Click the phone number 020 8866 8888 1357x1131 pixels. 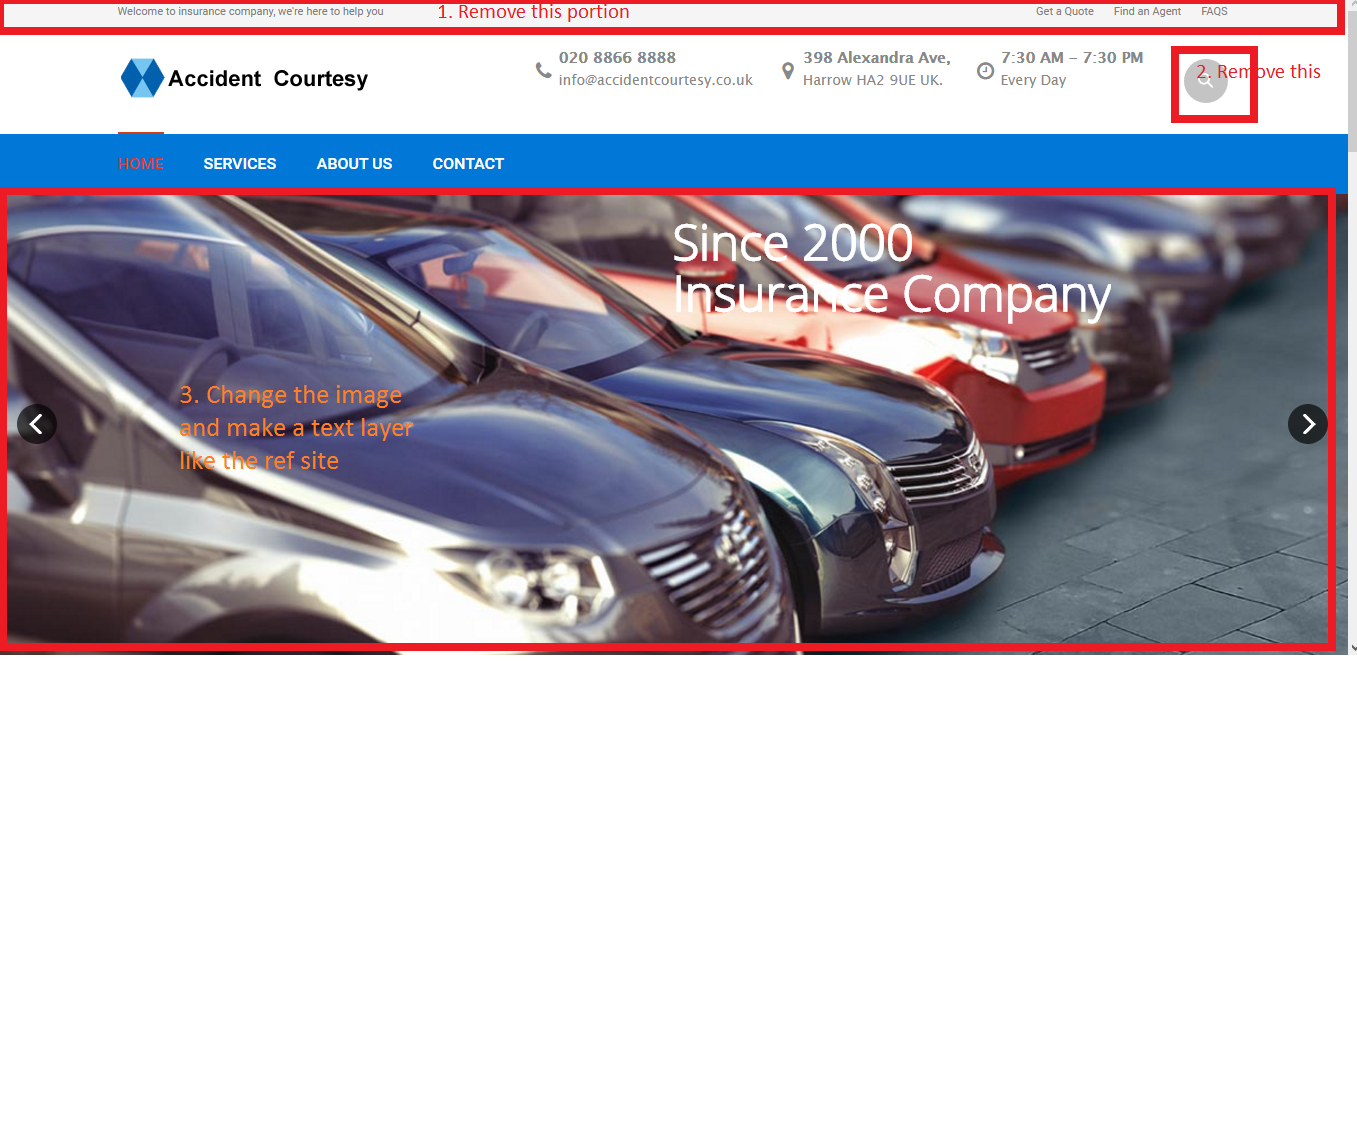[x=617, y=58]
